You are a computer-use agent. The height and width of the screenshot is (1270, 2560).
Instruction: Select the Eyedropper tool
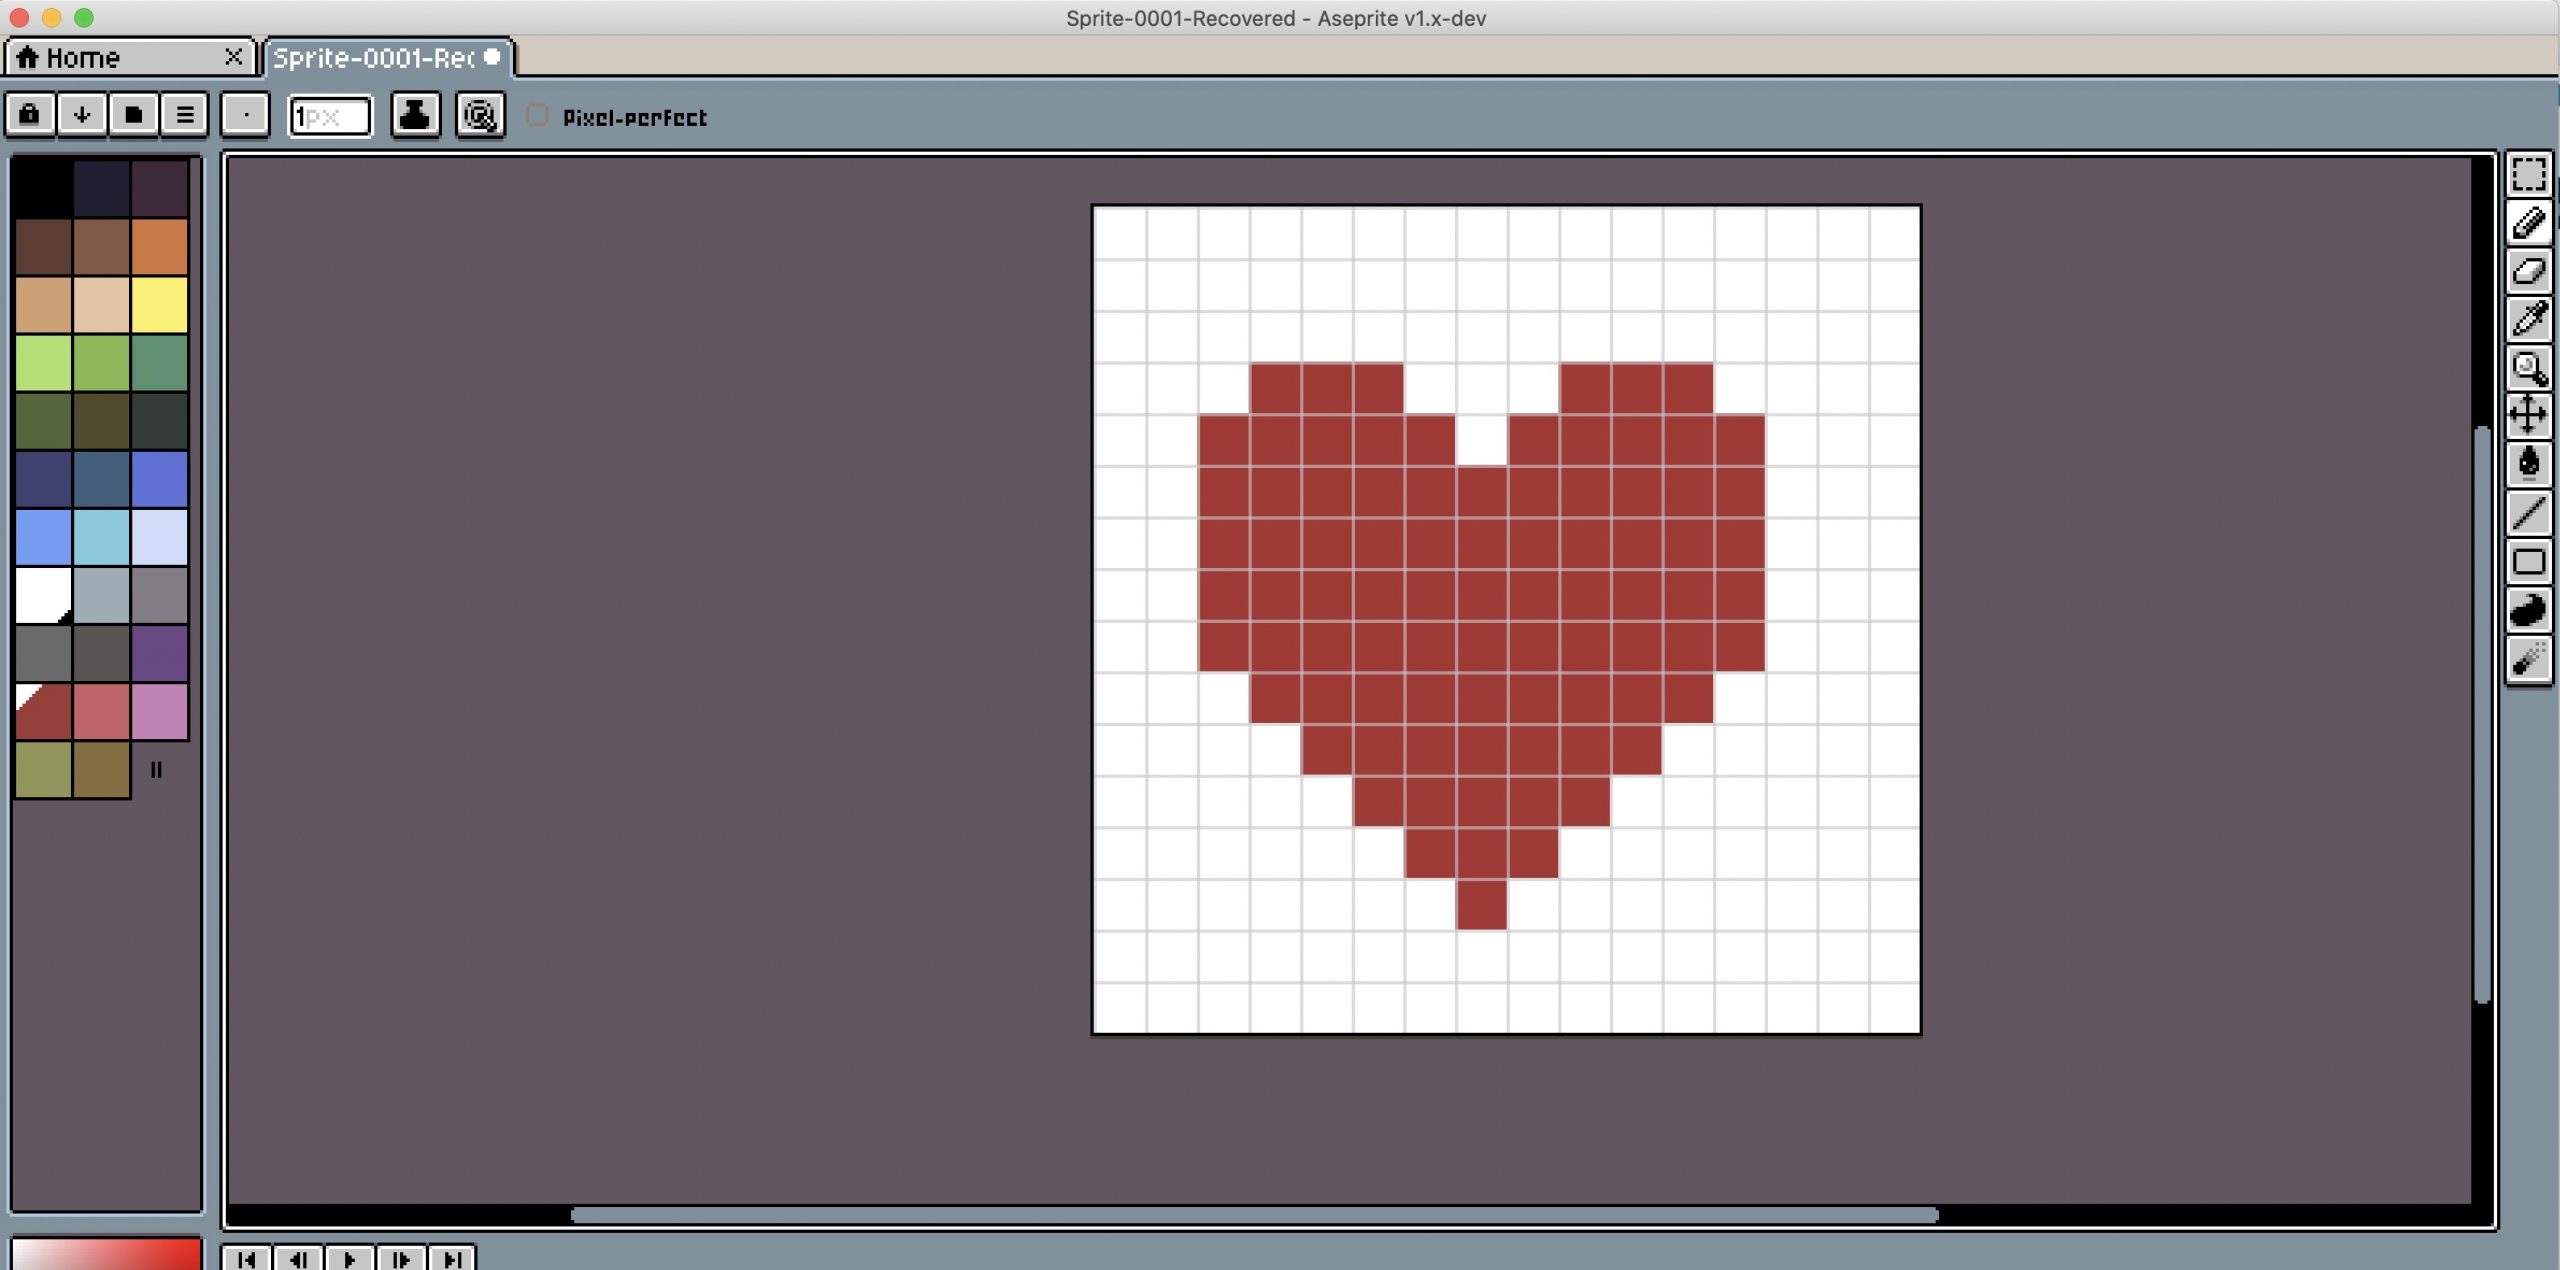[2528, 319]
